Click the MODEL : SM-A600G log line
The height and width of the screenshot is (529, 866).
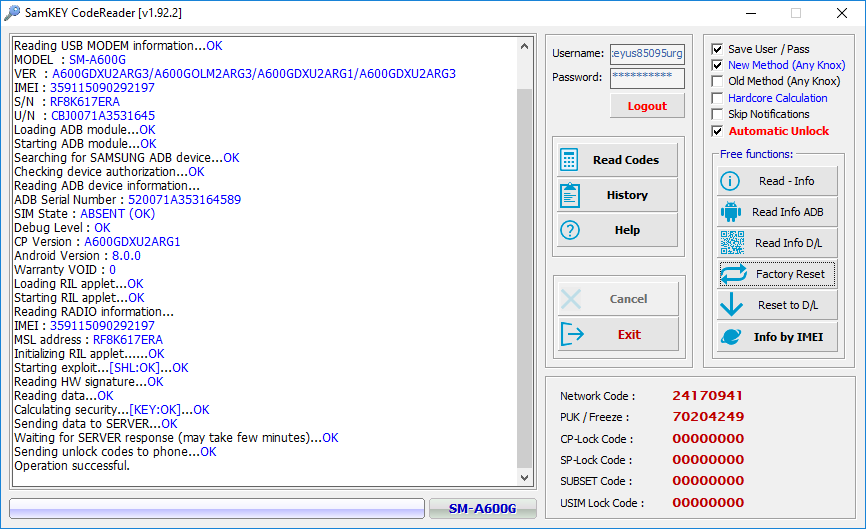coord(70,60)
